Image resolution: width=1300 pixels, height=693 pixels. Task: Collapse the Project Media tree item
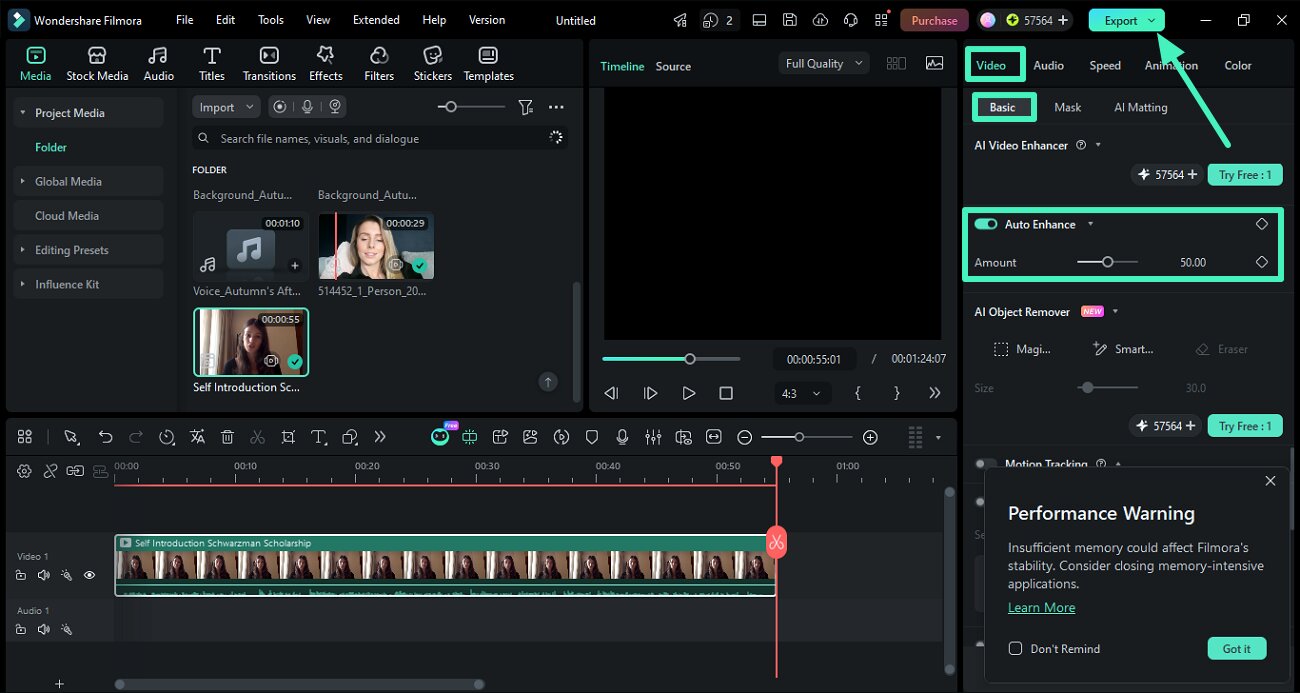click(22, 113)
